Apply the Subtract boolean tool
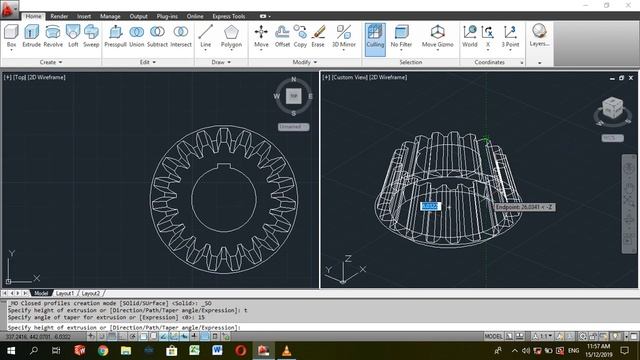The width and height of the screenshot is (640, 360). pyautogui.click(x=157, y=36)
